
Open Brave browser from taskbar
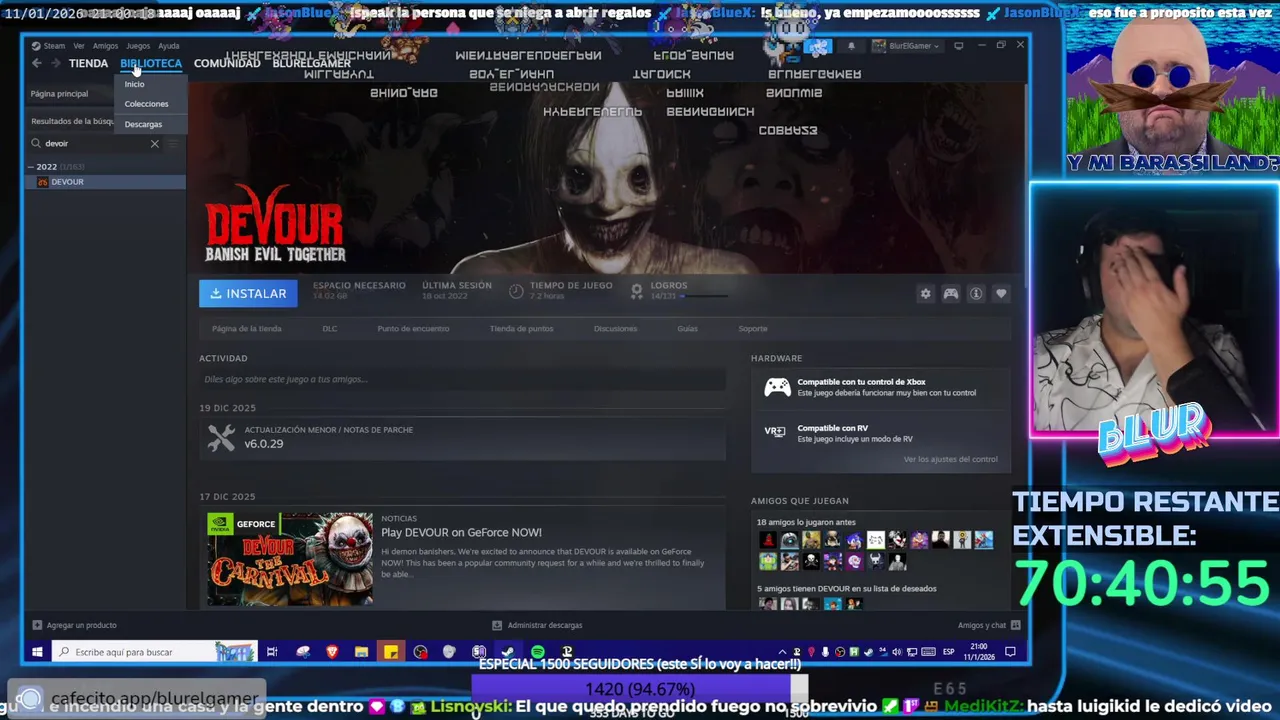click(x=332, y=652)
